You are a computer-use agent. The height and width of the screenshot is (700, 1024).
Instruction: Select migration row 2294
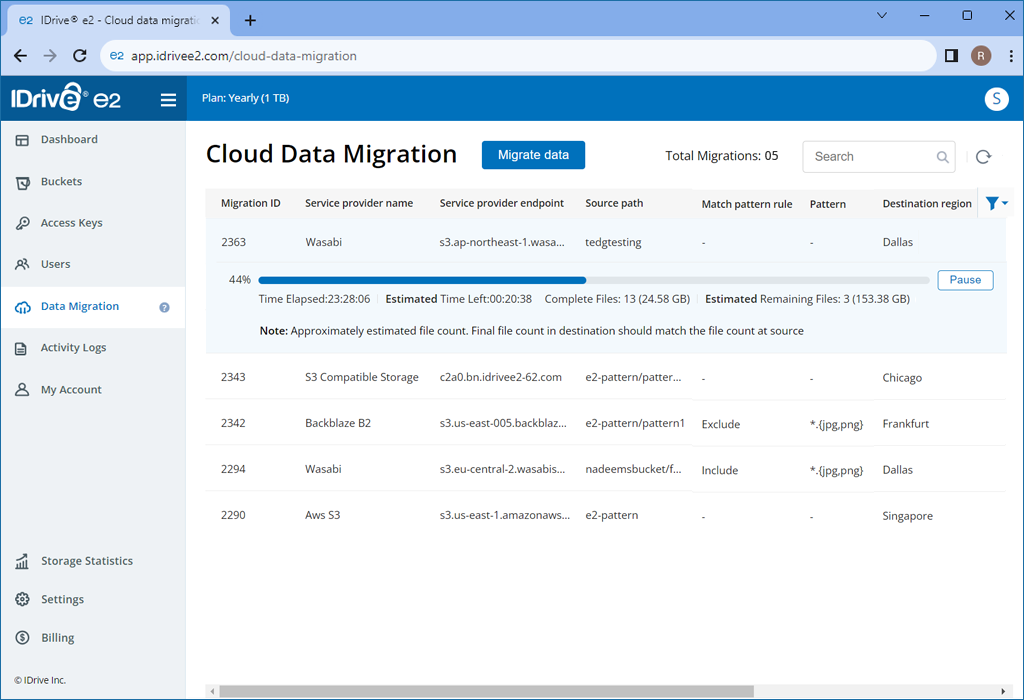pyautogui.click(x=605, y=469)
